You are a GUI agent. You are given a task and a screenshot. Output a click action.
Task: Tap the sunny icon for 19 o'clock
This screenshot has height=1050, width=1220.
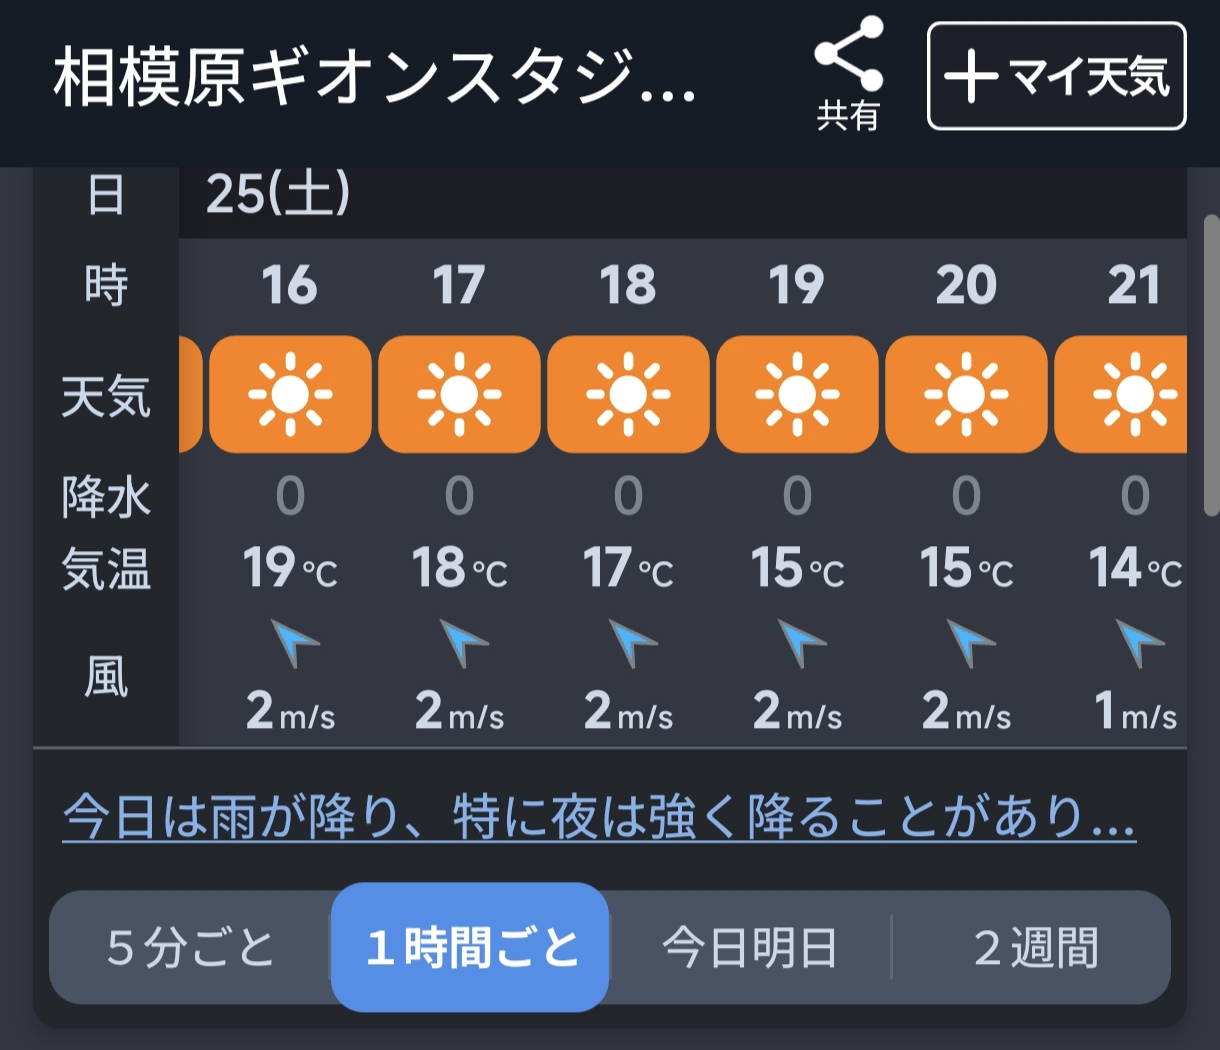pos(797,395)
